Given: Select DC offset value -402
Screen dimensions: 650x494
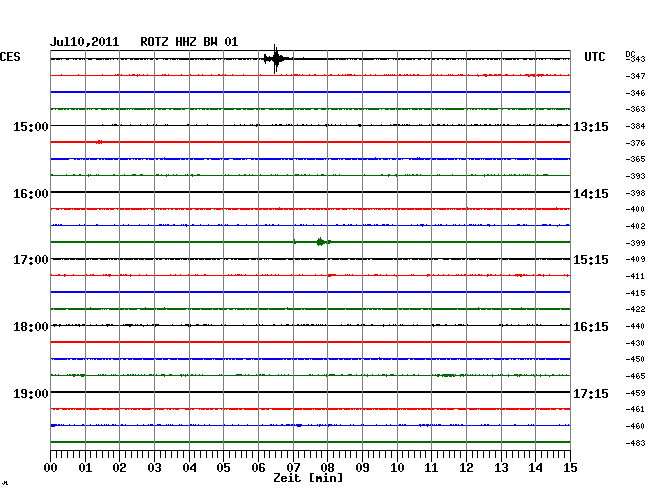Looking at the screenshot, I should 635,226.
